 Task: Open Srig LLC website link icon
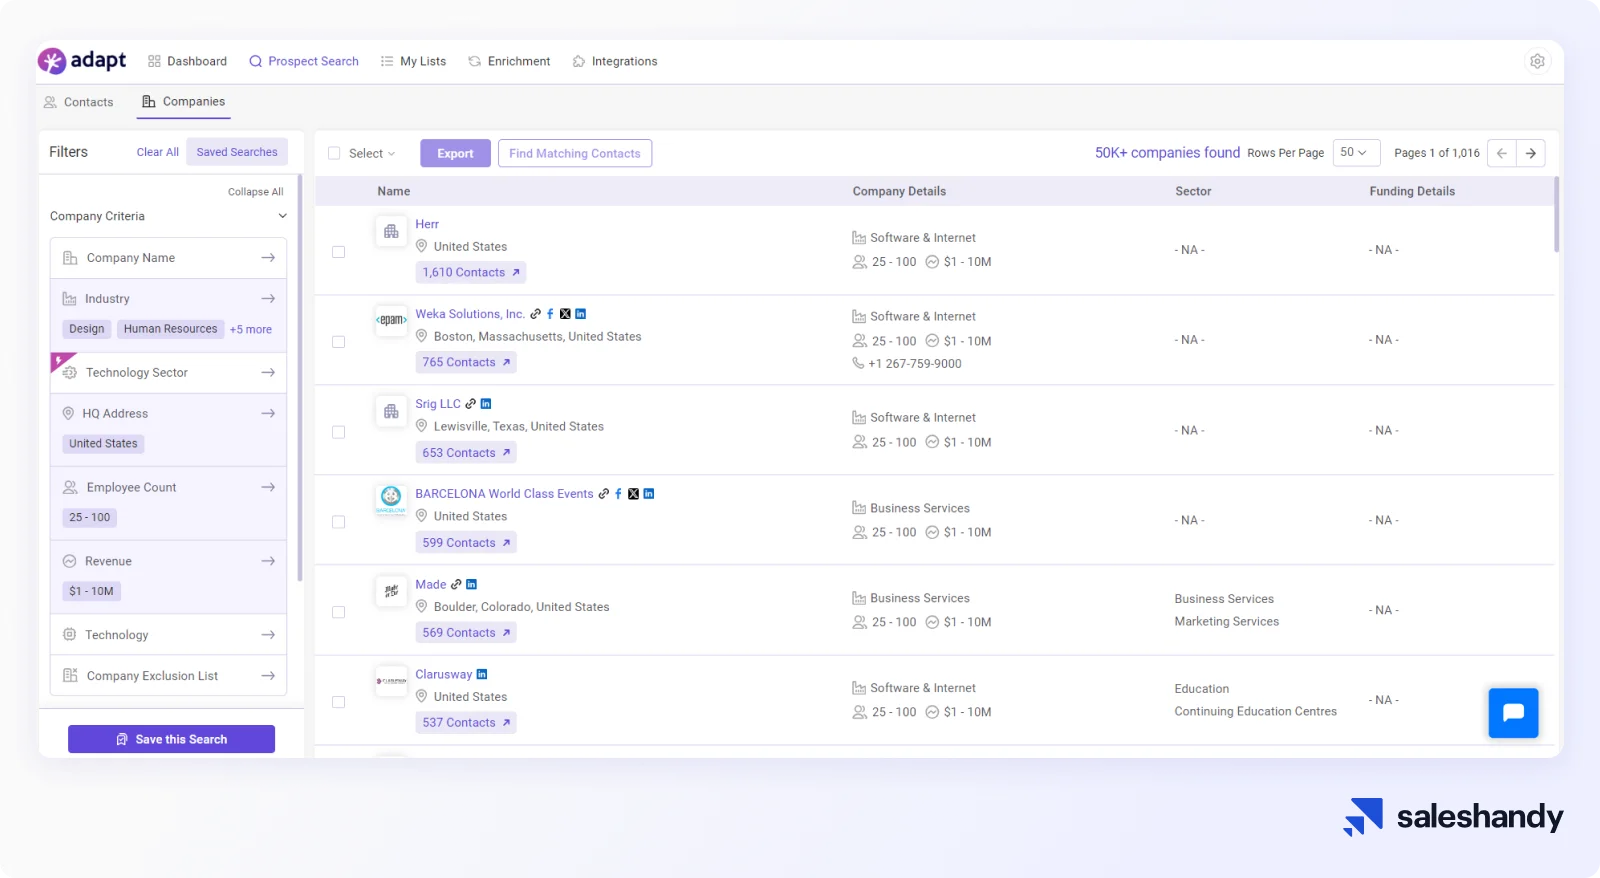471,404
